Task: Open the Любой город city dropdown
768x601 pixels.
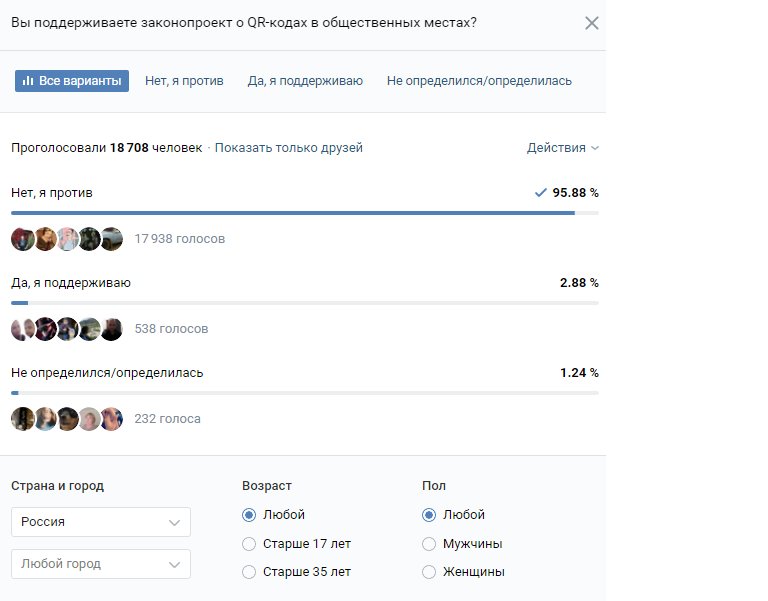Action: pyautogui.click(x=101, y=564)
